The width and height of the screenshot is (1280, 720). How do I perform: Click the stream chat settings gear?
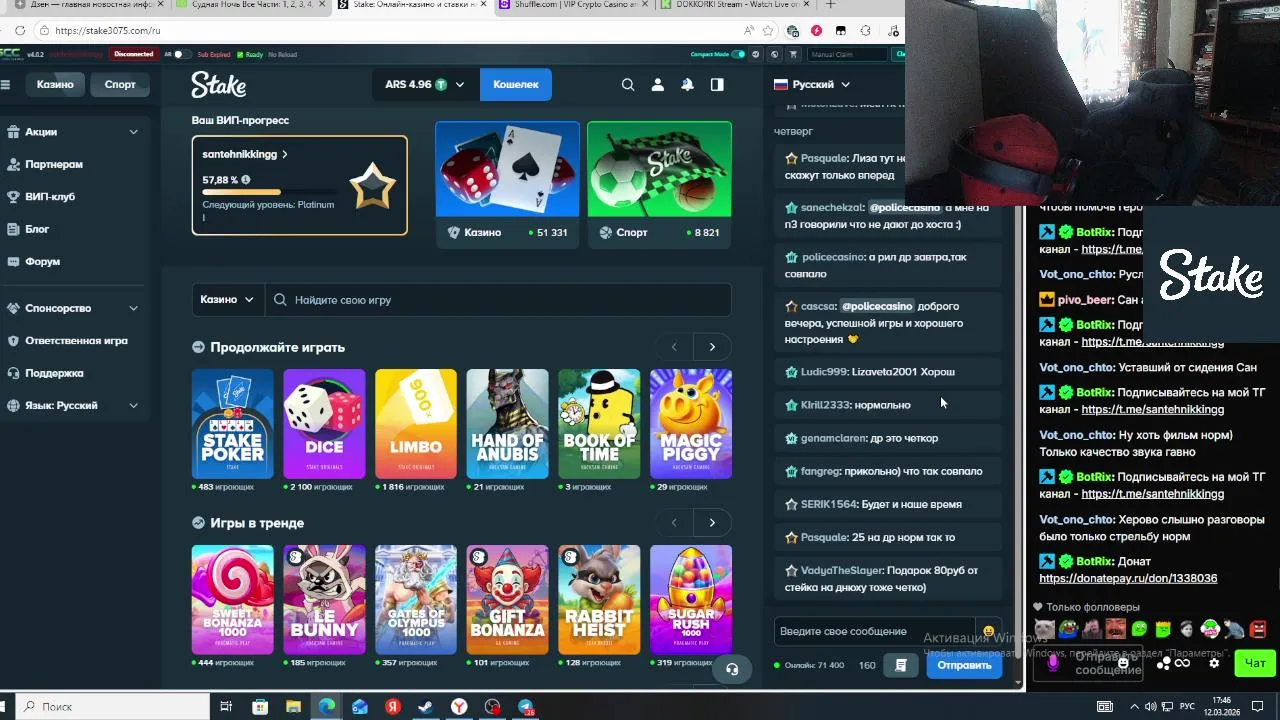1214,663
